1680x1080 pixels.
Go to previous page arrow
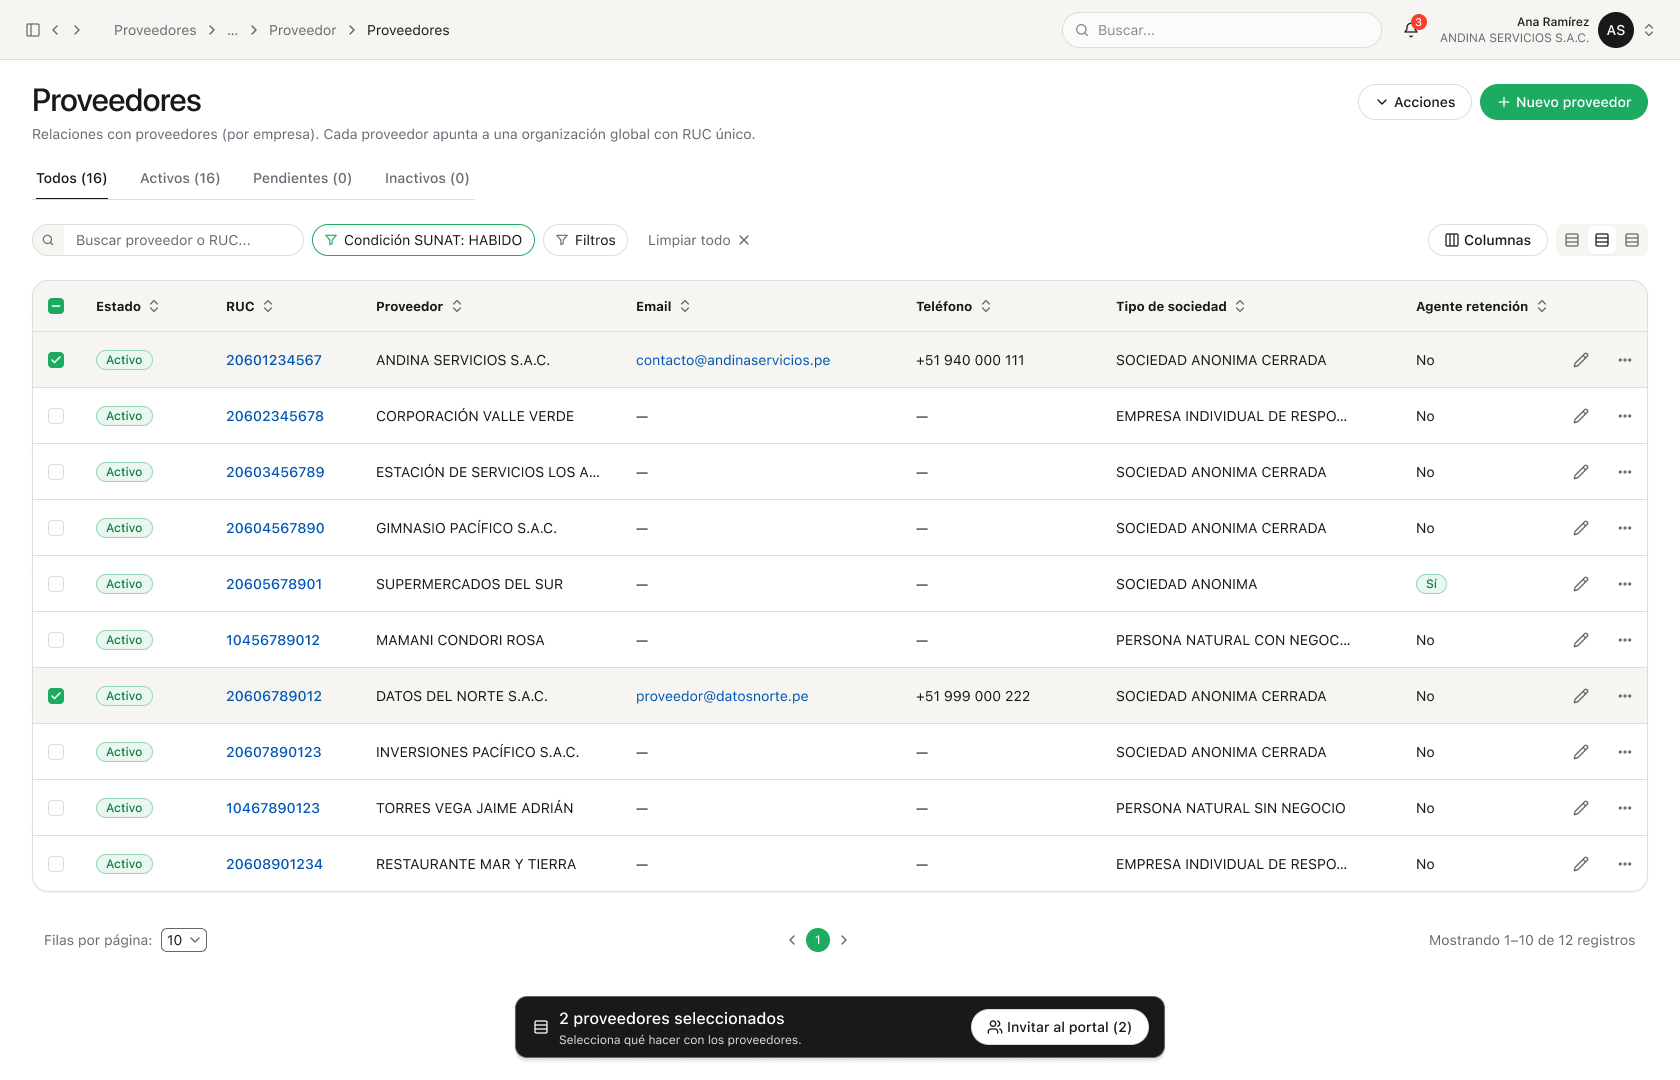coord(792,940)
